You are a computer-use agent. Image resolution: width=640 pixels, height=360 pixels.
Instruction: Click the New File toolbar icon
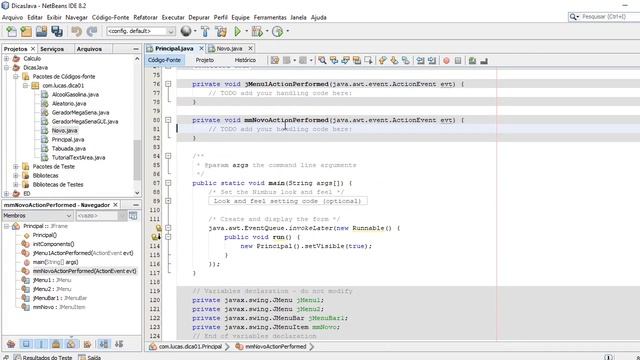[11, 31]
